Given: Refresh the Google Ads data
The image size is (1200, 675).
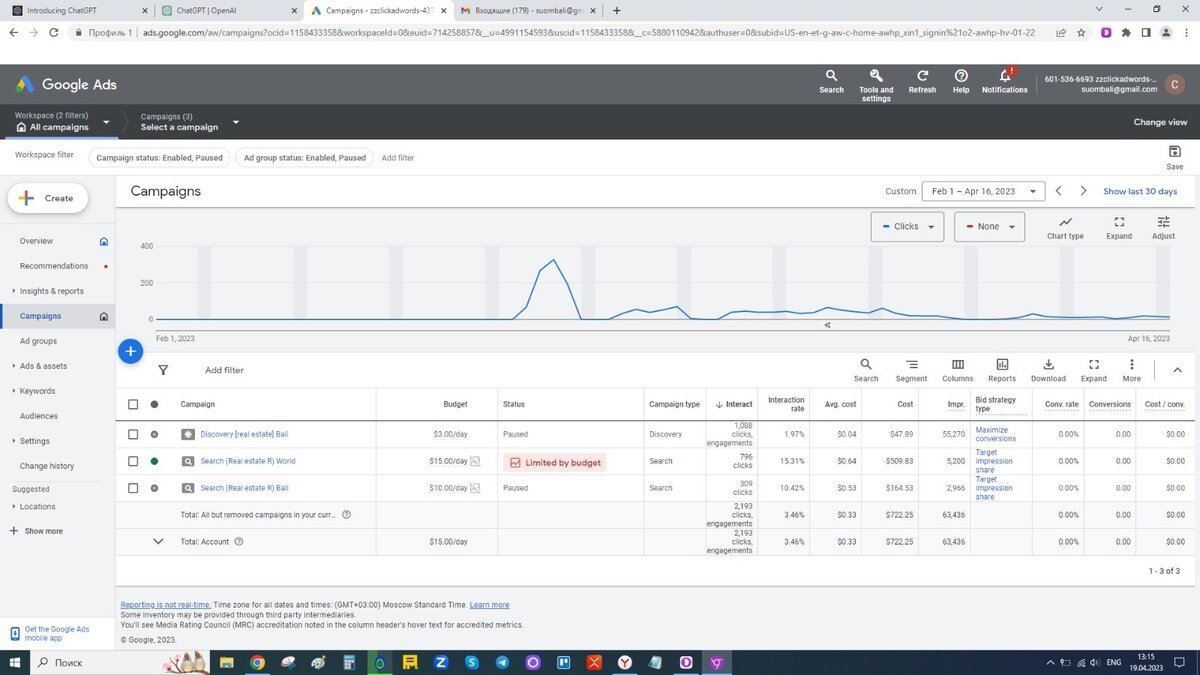Looking at the screenshot, I should coord(922,81).
